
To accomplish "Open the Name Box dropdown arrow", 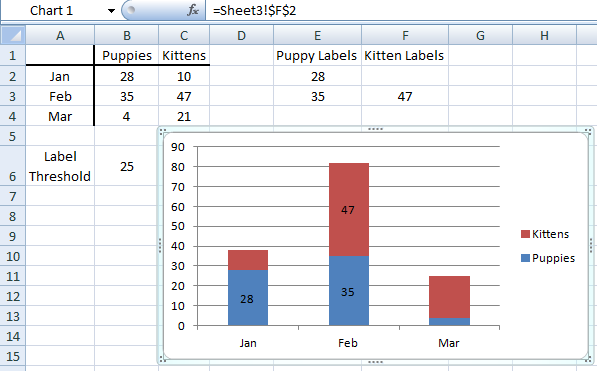I will [x=111, y=11].
